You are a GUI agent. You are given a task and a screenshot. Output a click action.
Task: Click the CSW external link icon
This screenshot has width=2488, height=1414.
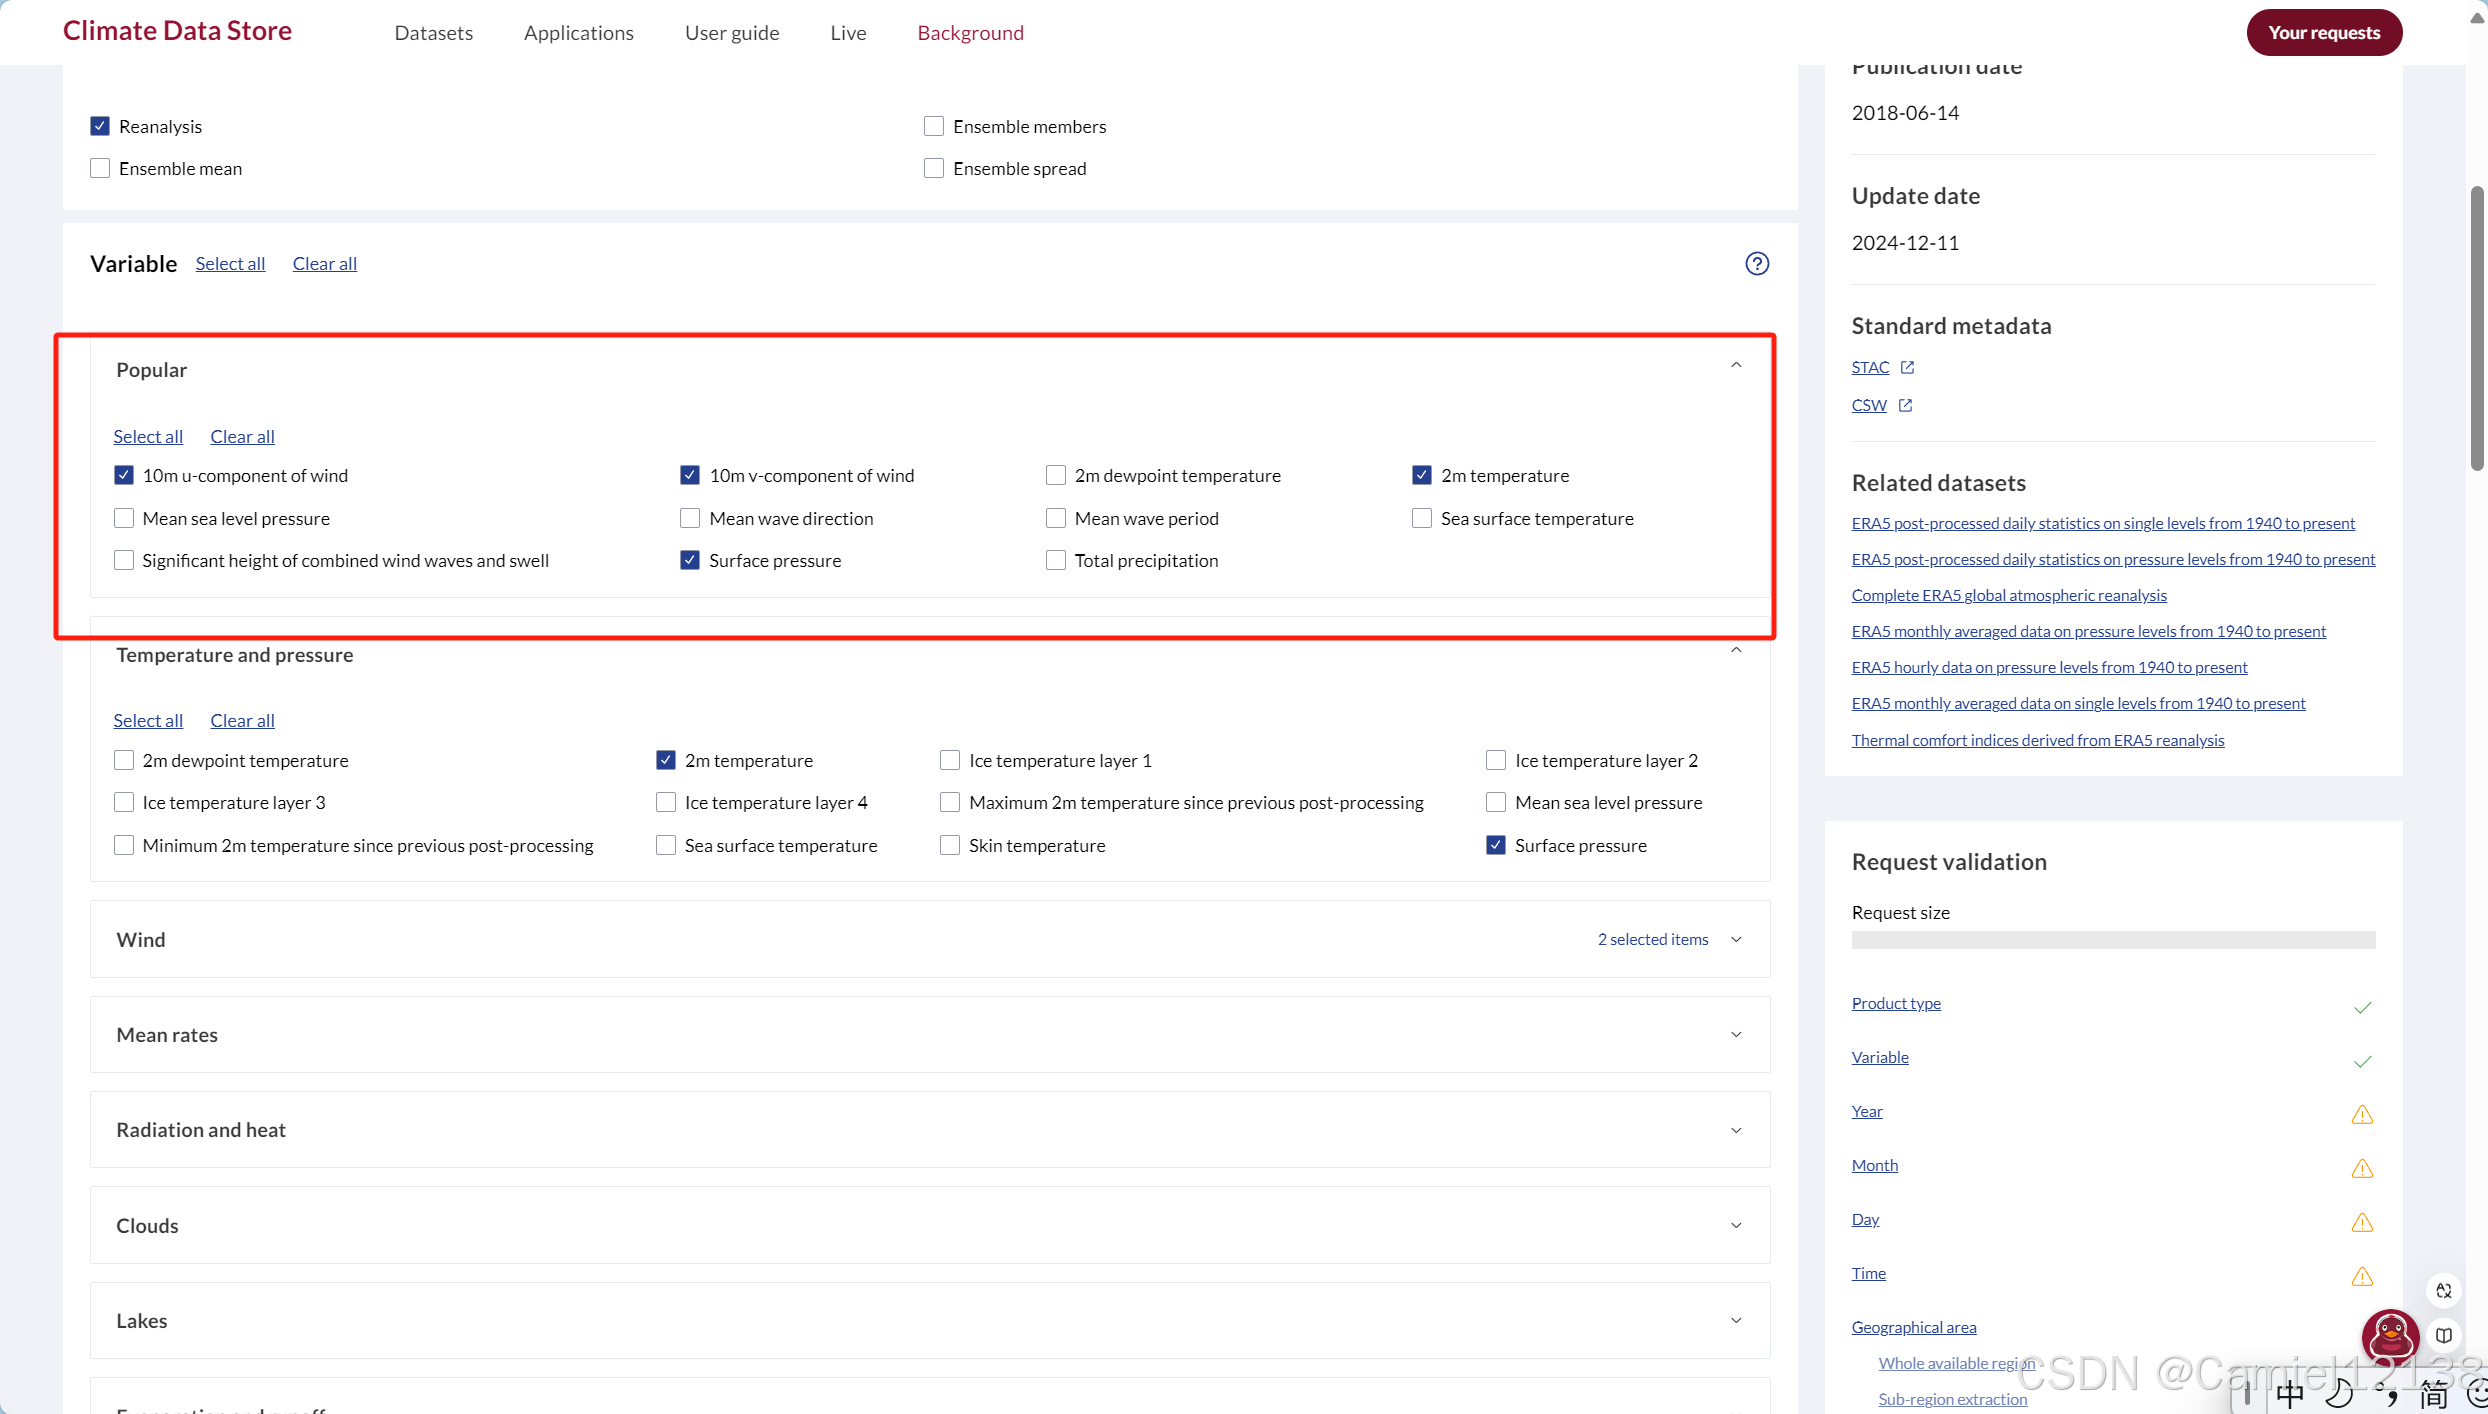coord(1905,405)
